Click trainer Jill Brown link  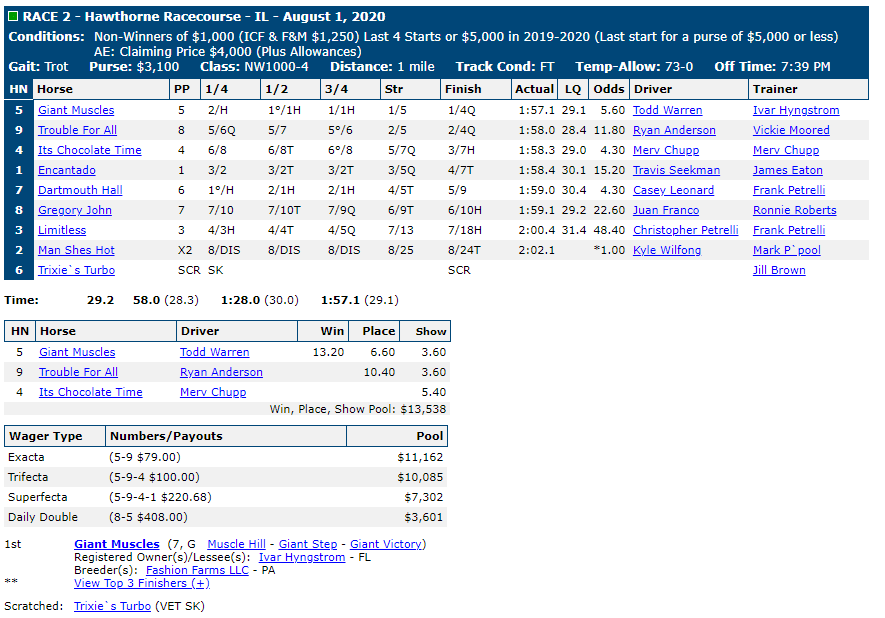point(779,270)
